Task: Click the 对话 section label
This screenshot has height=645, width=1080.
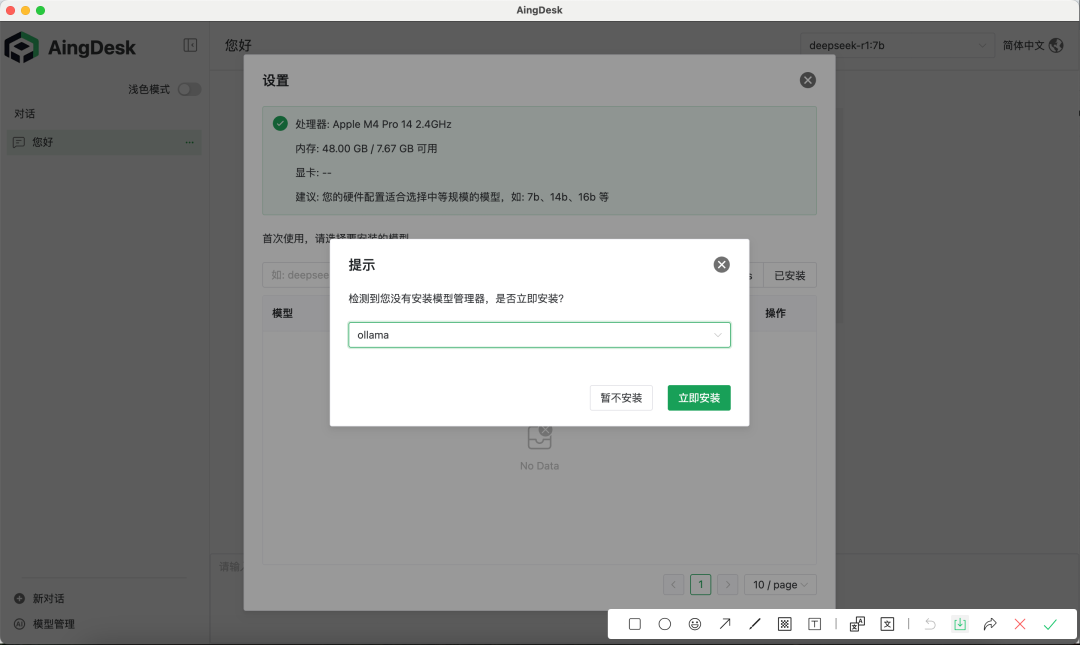Action: point(25,114)
